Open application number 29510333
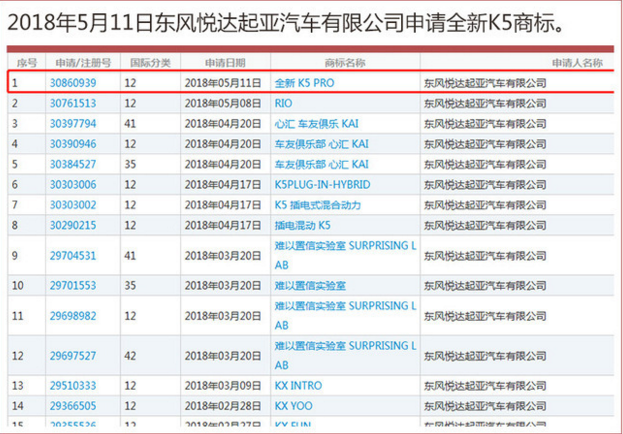The width and height of the screenshot is (623, 434). pos(73,386)
